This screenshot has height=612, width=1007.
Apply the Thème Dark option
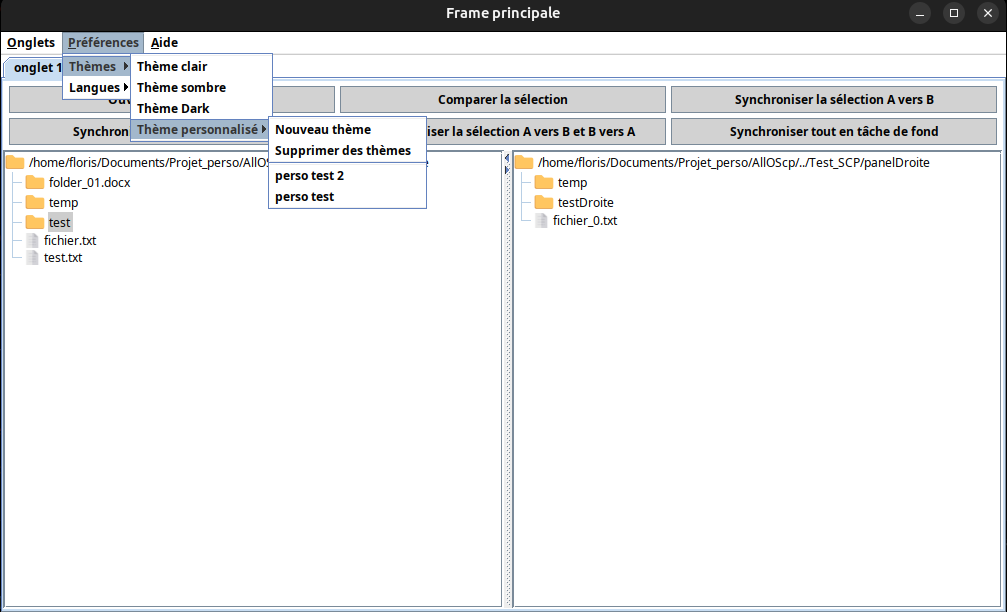173,109
